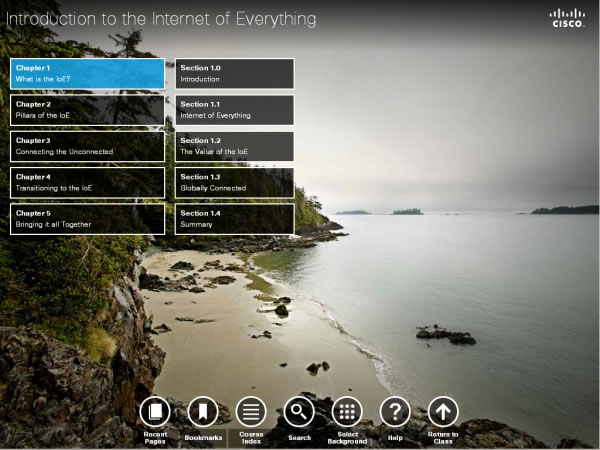The width and height of the screenshot is (600, 450).
Task: Click the Search magnifier icon
Action: (x=299, y=411)
